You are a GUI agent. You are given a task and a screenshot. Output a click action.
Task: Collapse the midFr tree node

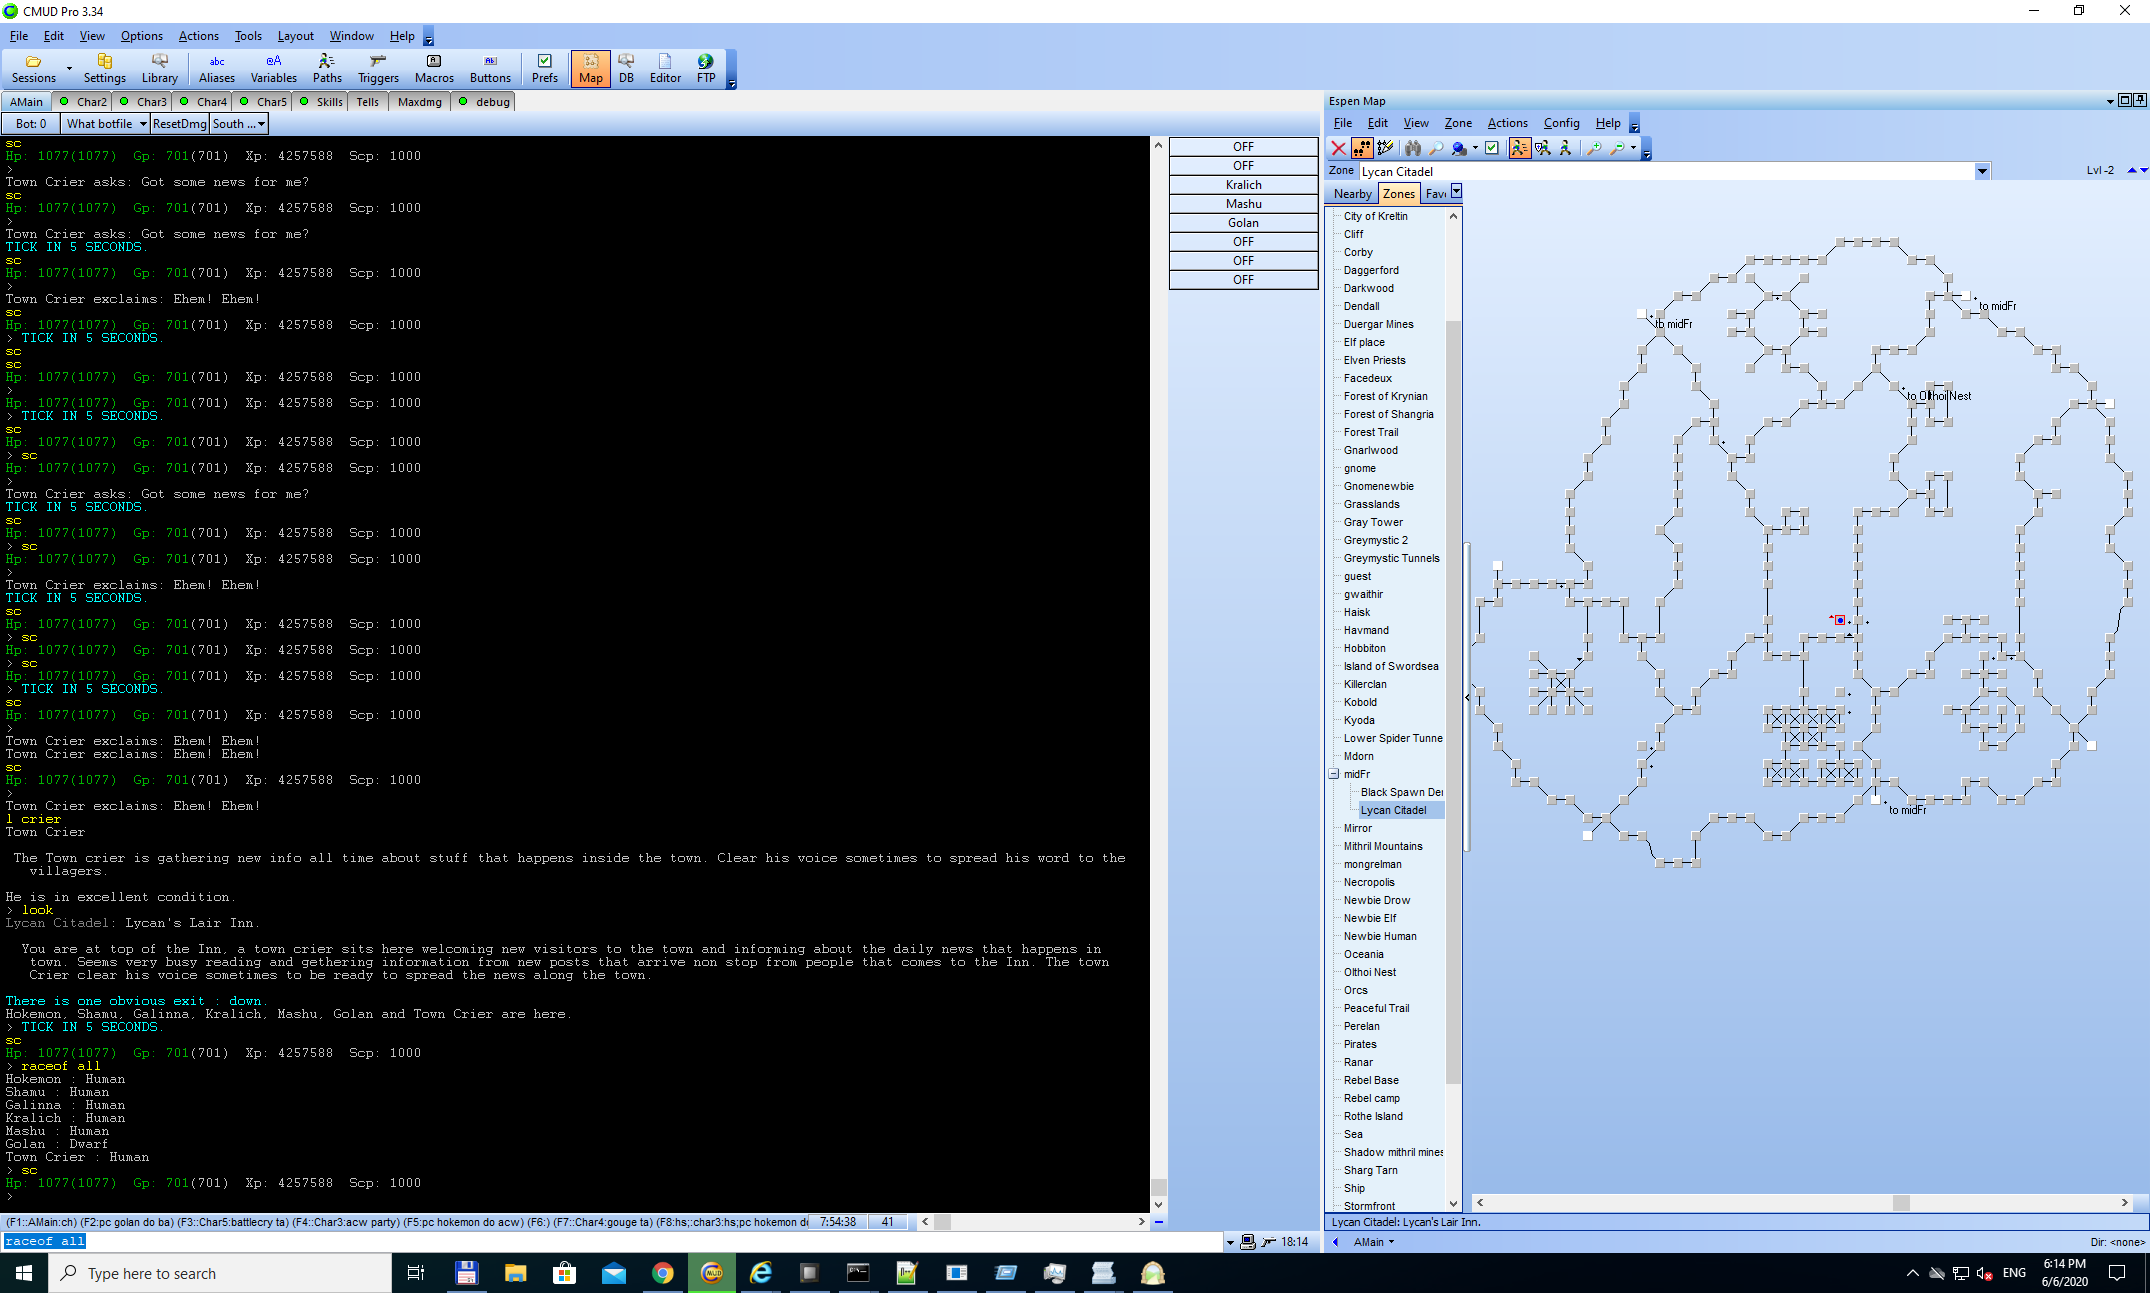pos(1334,774)
